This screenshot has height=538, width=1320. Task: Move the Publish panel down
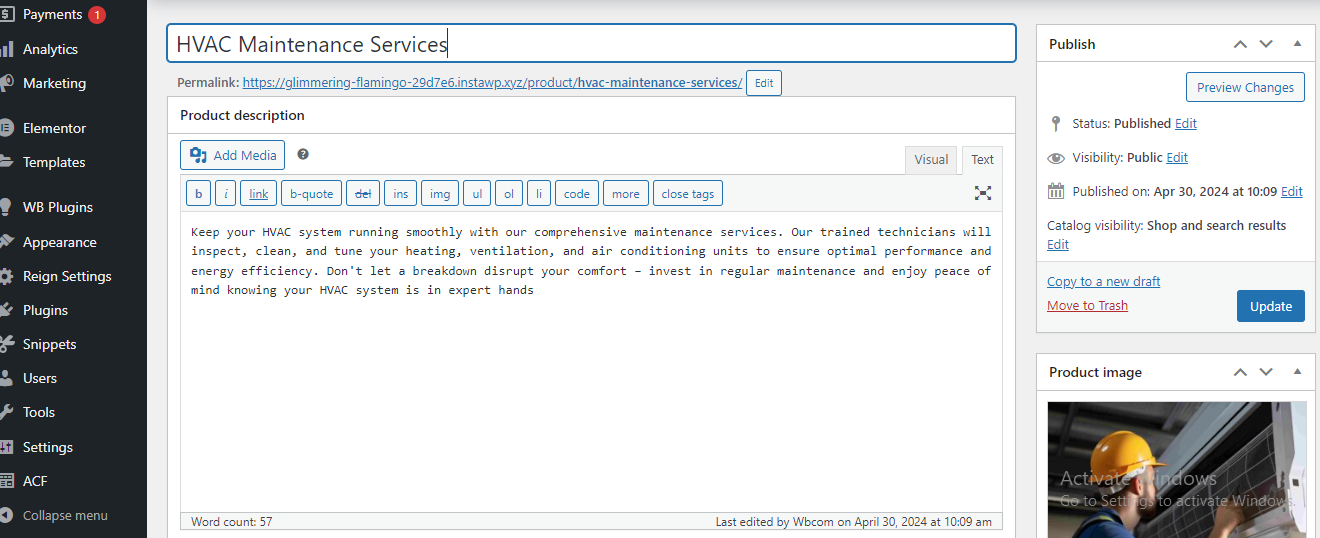[x=1266, y=44]
